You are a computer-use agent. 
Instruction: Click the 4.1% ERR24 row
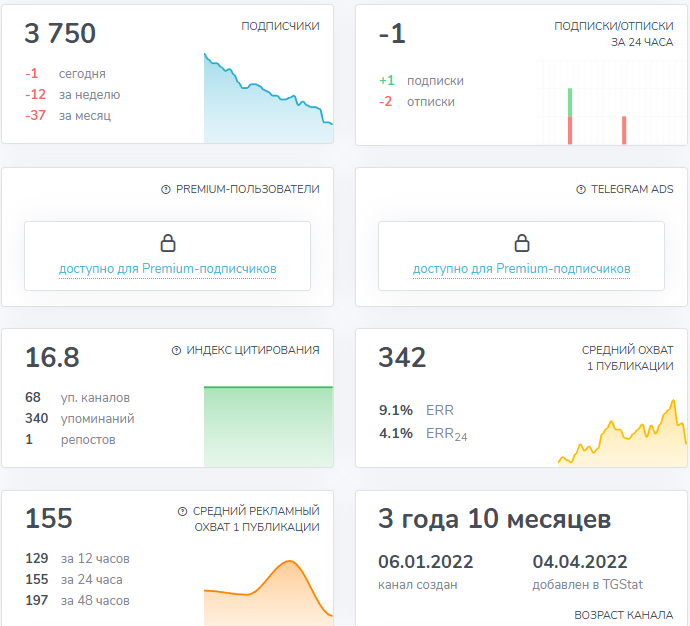coord(423,434)
